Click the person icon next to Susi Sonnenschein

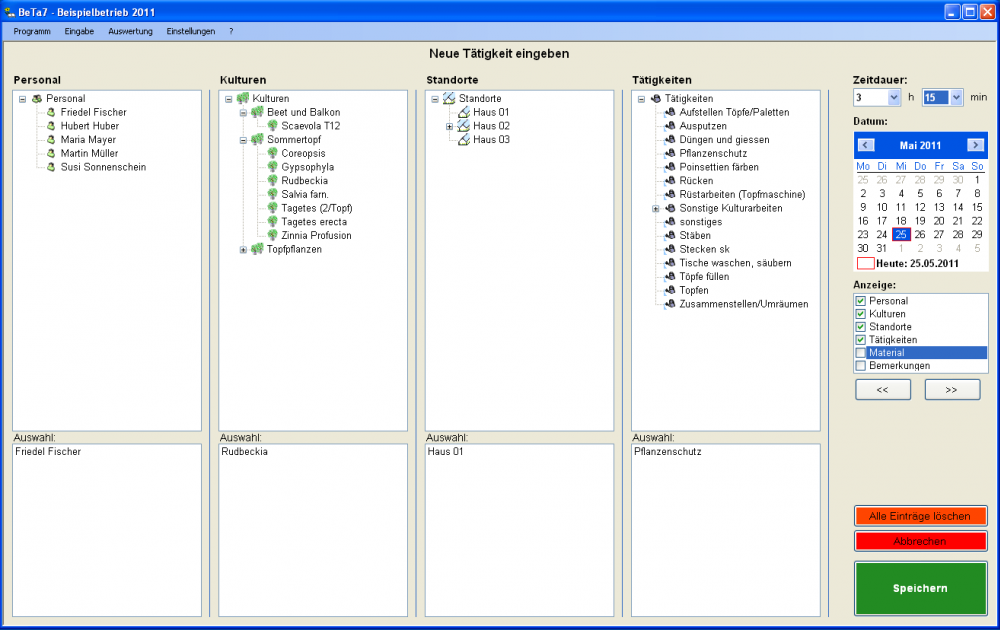coord(51,167)
